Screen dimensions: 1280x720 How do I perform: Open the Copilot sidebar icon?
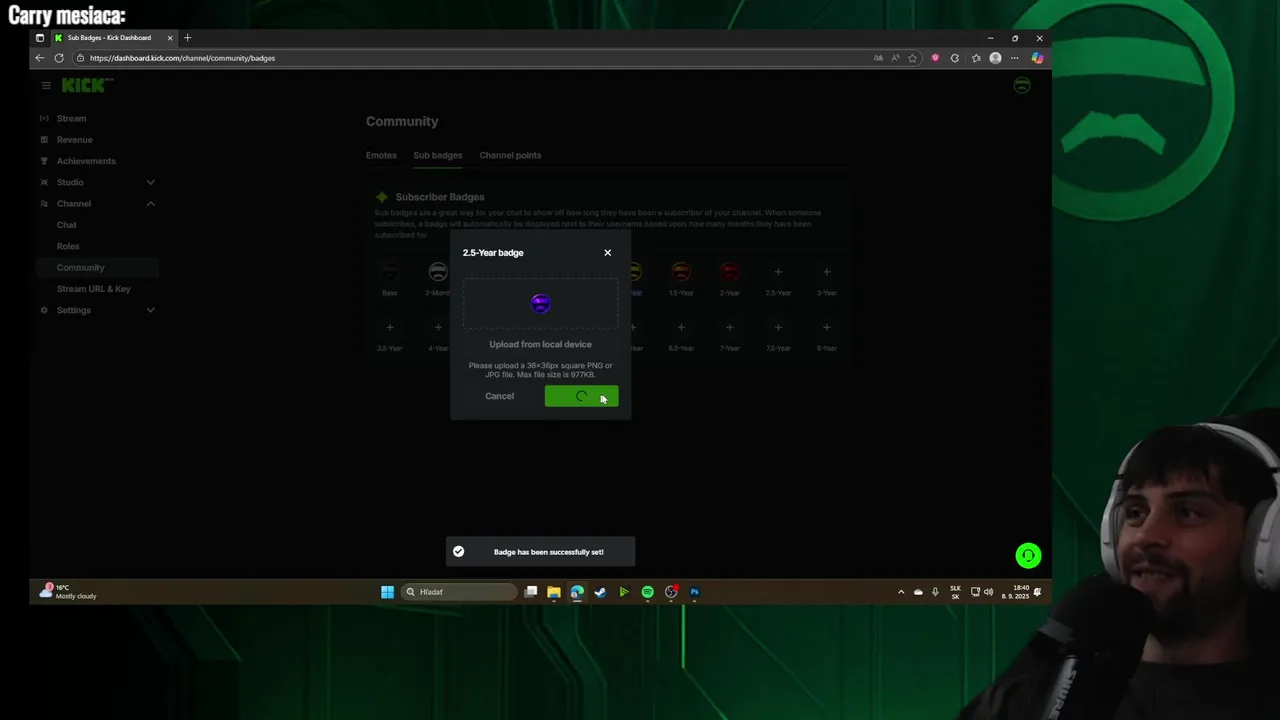tap(1037, 58)
